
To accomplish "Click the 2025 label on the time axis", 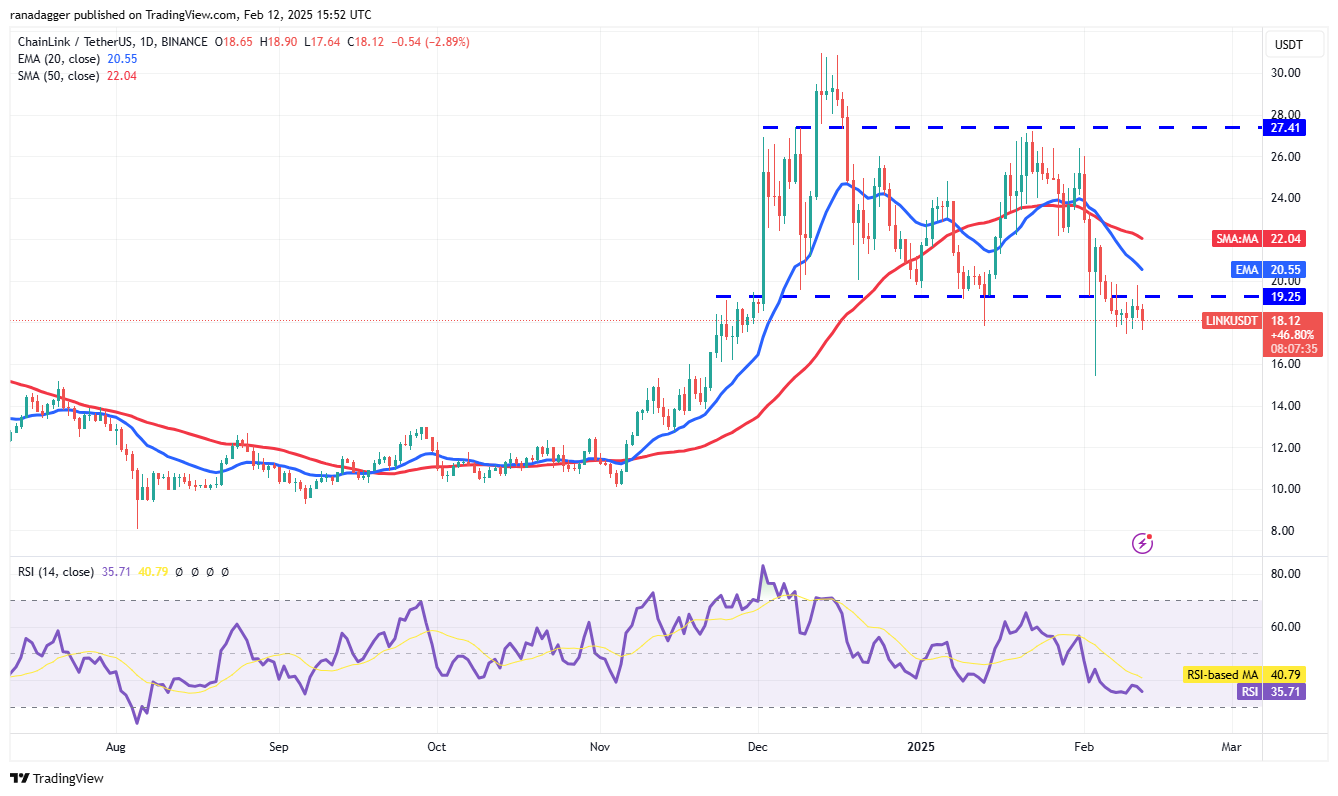I will click(x=920, y=747).
